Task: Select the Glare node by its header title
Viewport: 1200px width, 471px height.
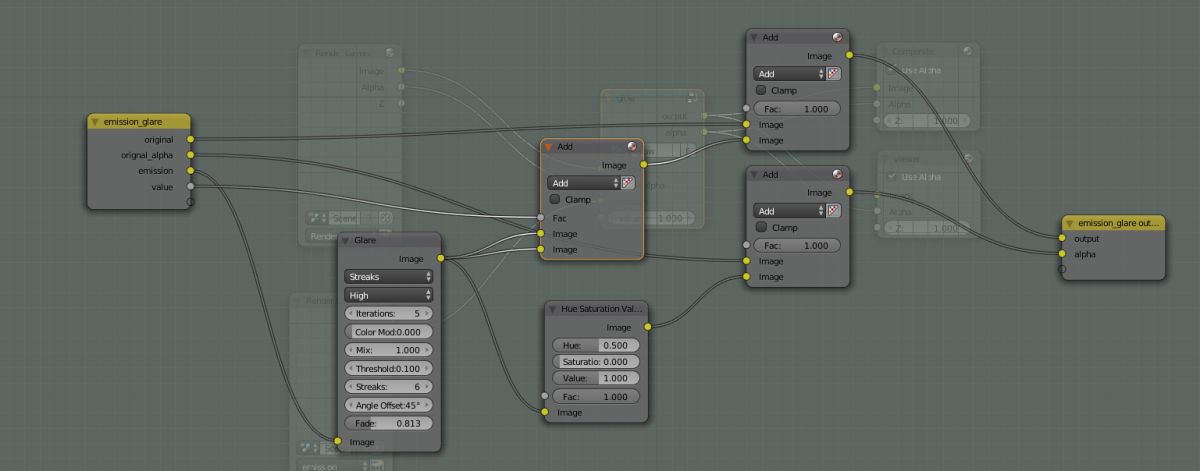Action: click(x=365, y=240)
